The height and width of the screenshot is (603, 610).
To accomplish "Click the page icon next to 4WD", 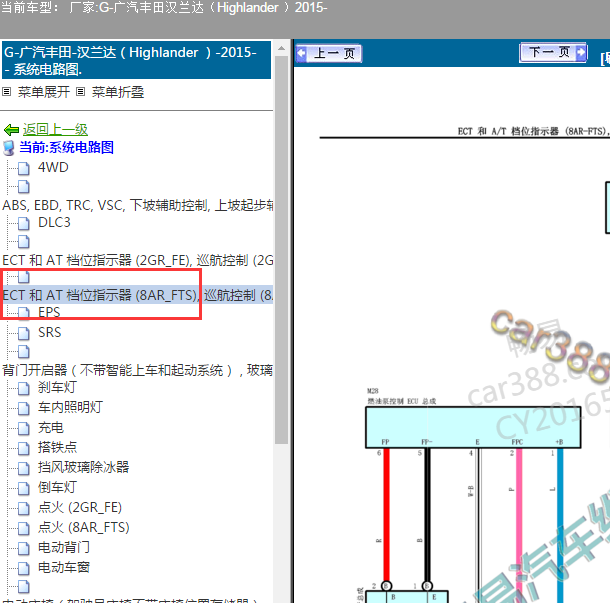I will point(23,168).
